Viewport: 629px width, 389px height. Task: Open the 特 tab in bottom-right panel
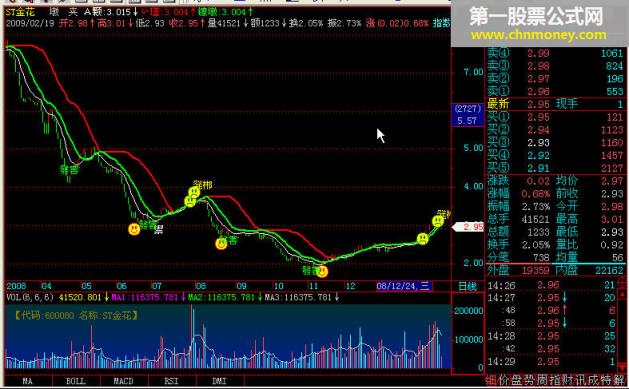pos(607,380)
